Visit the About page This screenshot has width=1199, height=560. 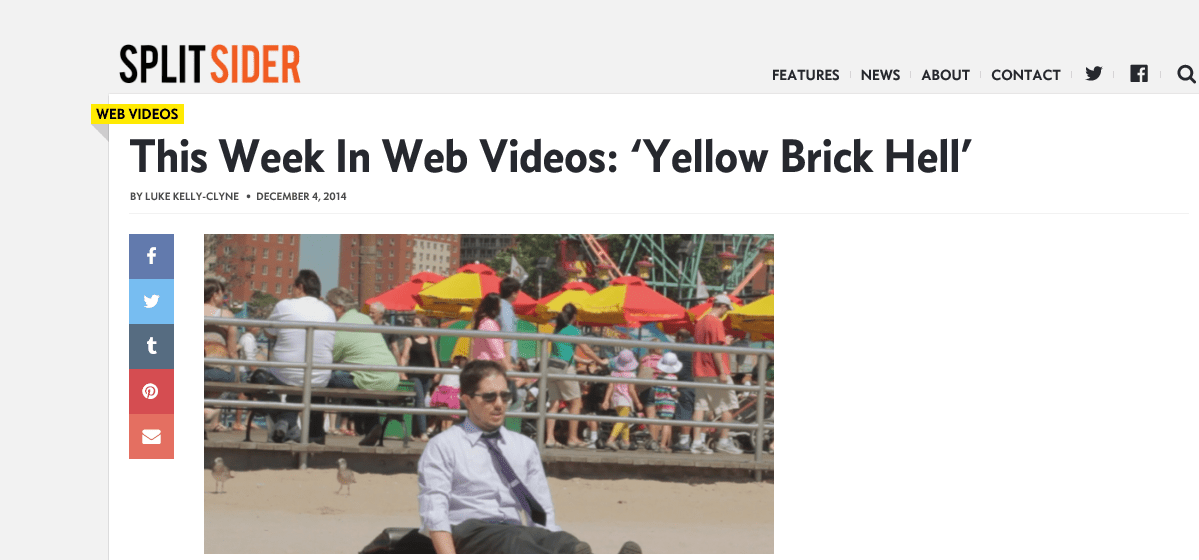945,75
